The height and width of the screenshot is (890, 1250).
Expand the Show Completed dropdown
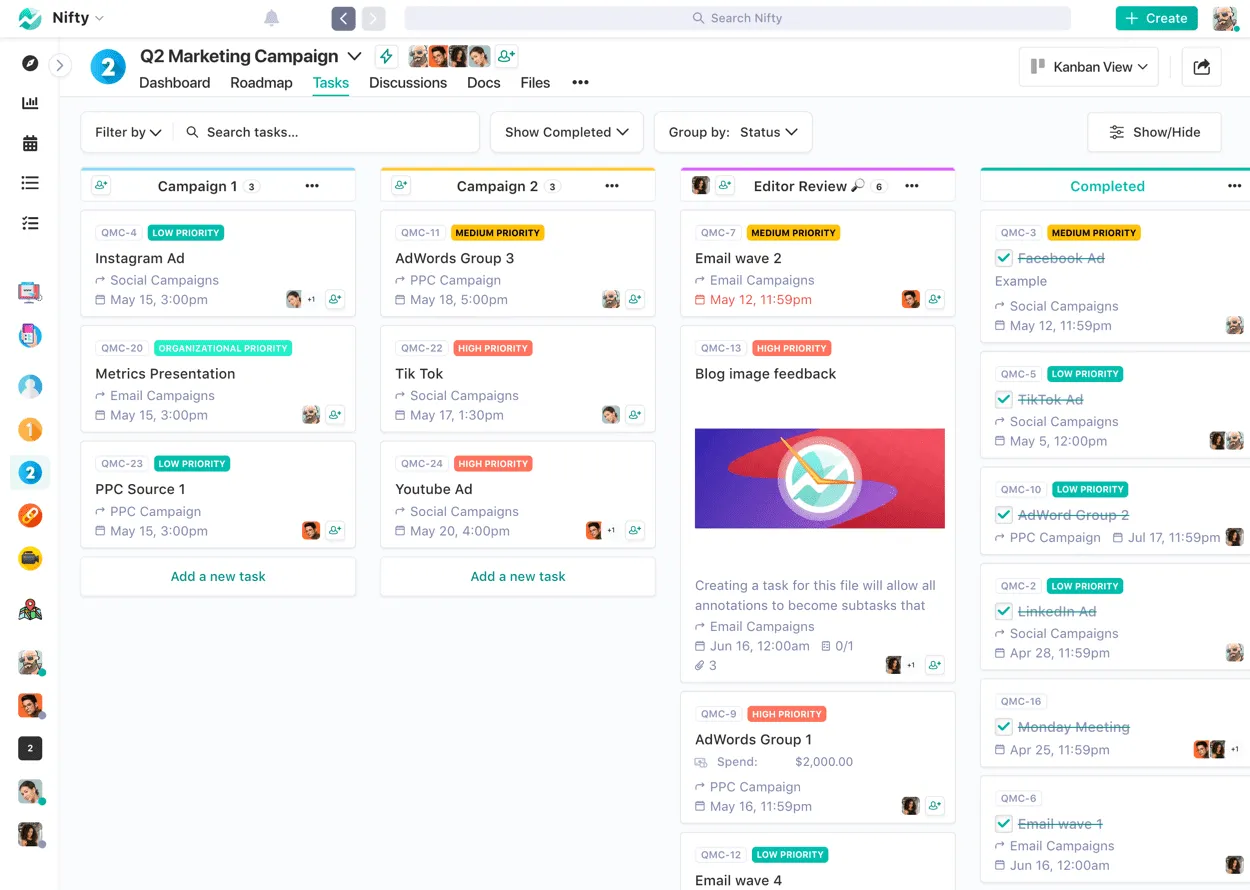566,132
